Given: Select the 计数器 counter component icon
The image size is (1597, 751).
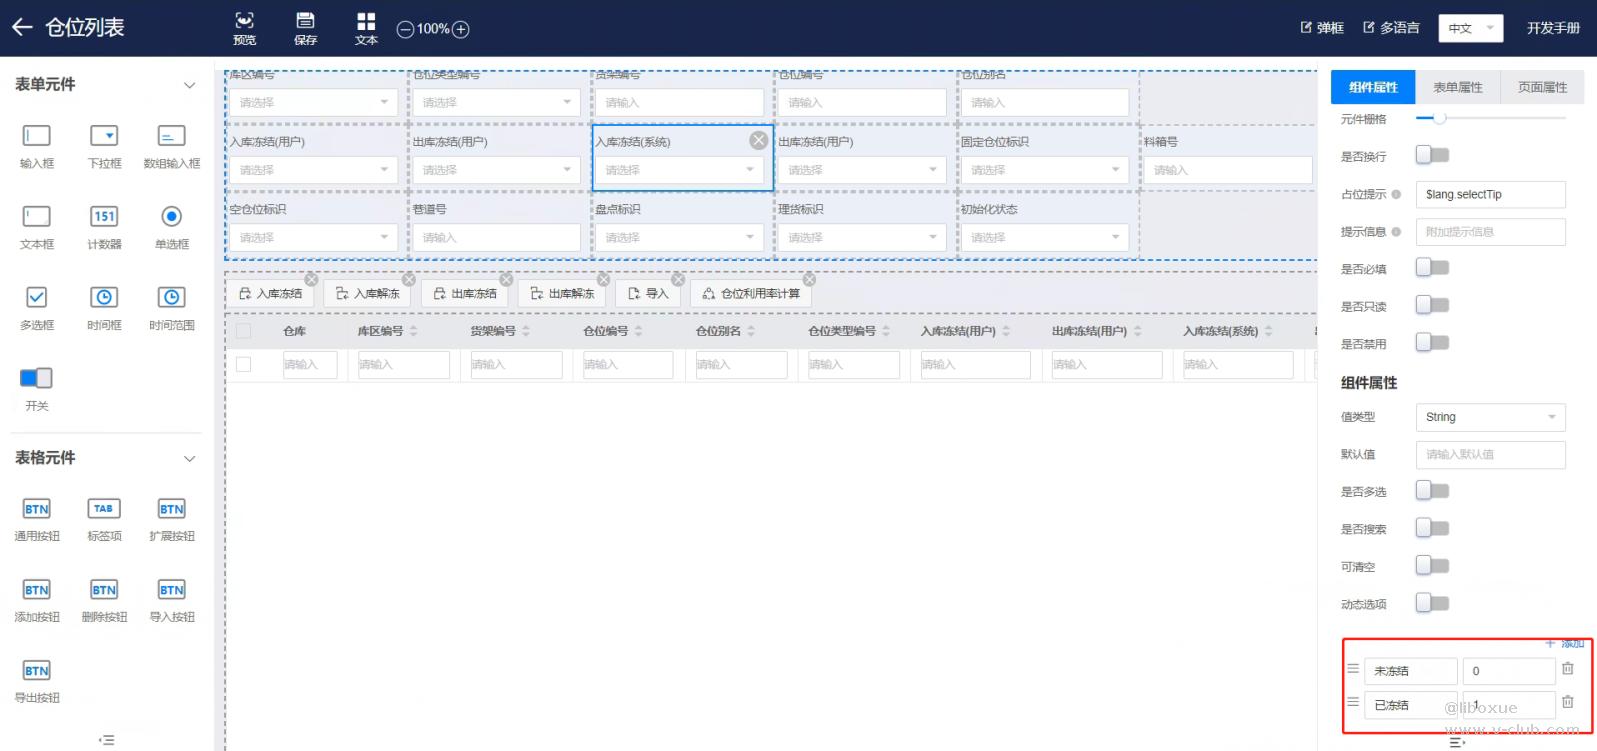Looking at the screenshot, I should coord(104,217).
